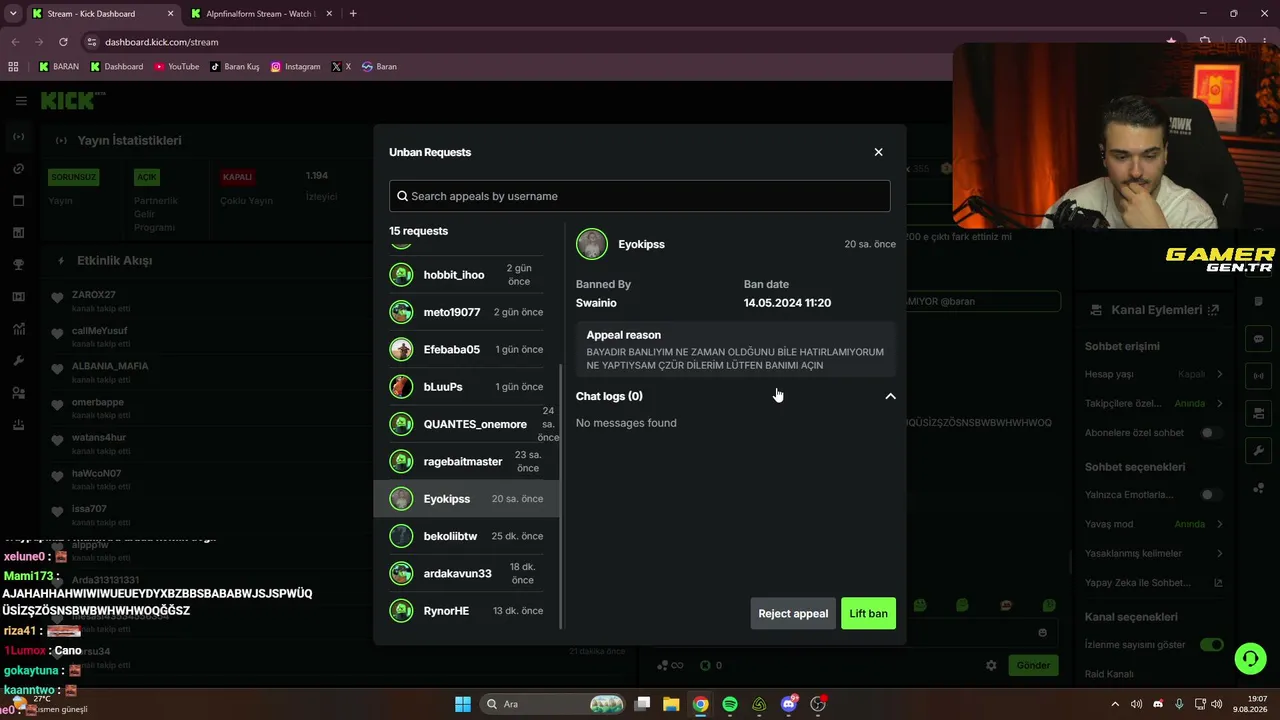Viewport: 1280px width, 720px height.
Task: Close the Unban Requests dialog
Action: [x=878, y=152]
